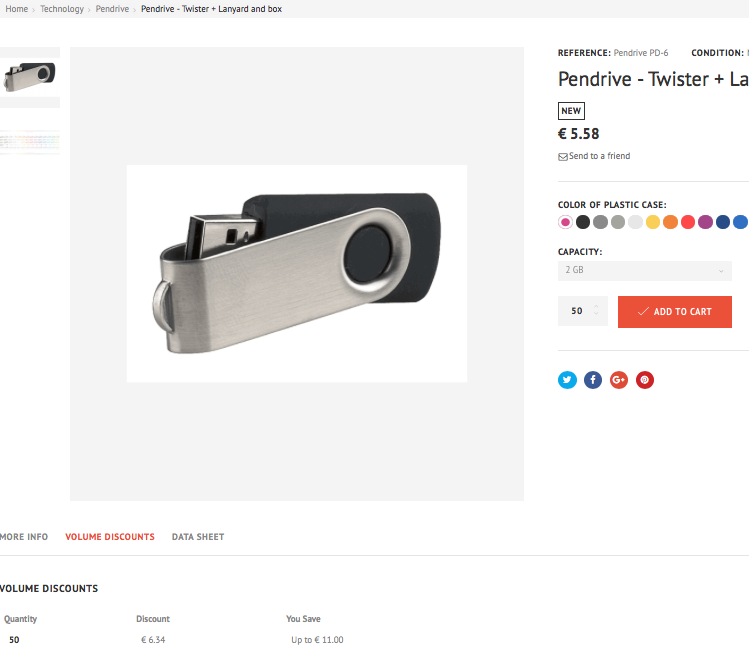
Task: Share on Google Plus icon
Action: [619, 380]
